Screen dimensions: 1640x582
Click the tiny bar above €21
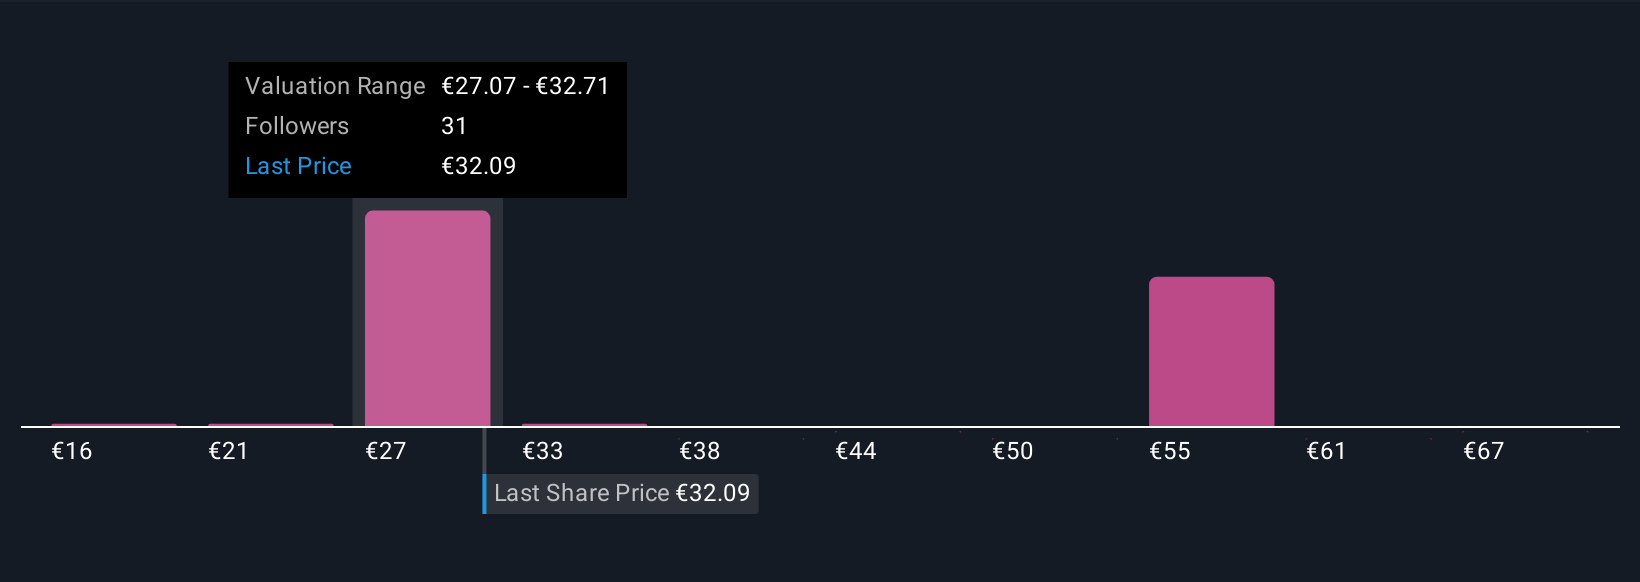(271, 425)
